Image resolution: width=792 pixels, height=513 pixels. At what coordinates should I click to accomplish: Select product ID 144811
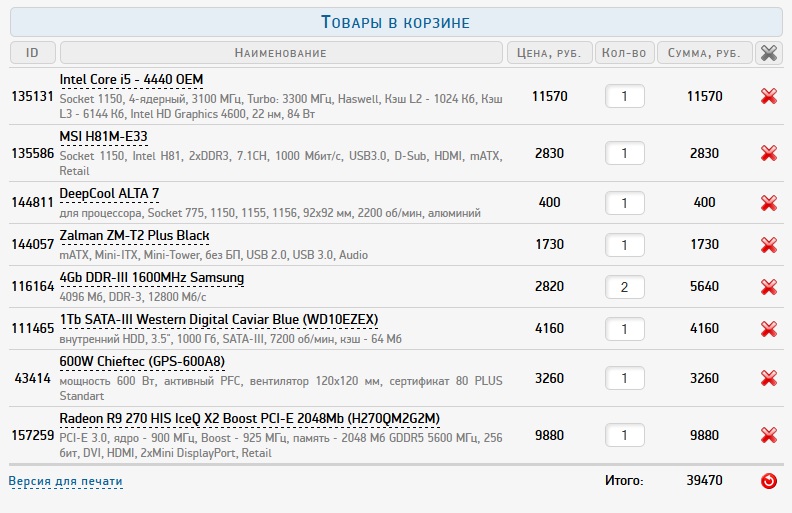click(x=32, y=202)
